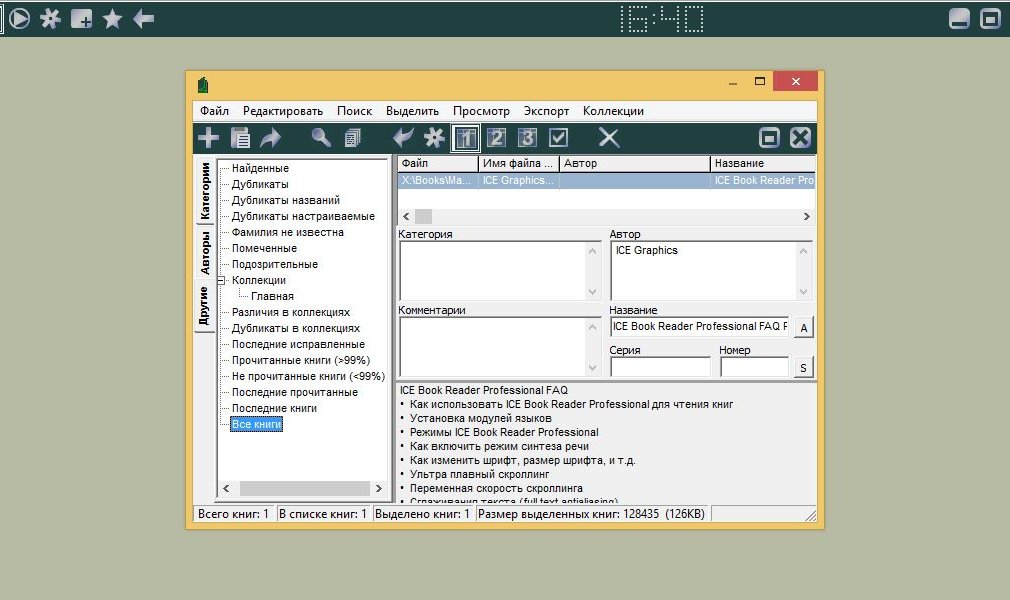Sort by the Название column header
The width and height of the screenshot is (1010, 600).
[763, 164]
